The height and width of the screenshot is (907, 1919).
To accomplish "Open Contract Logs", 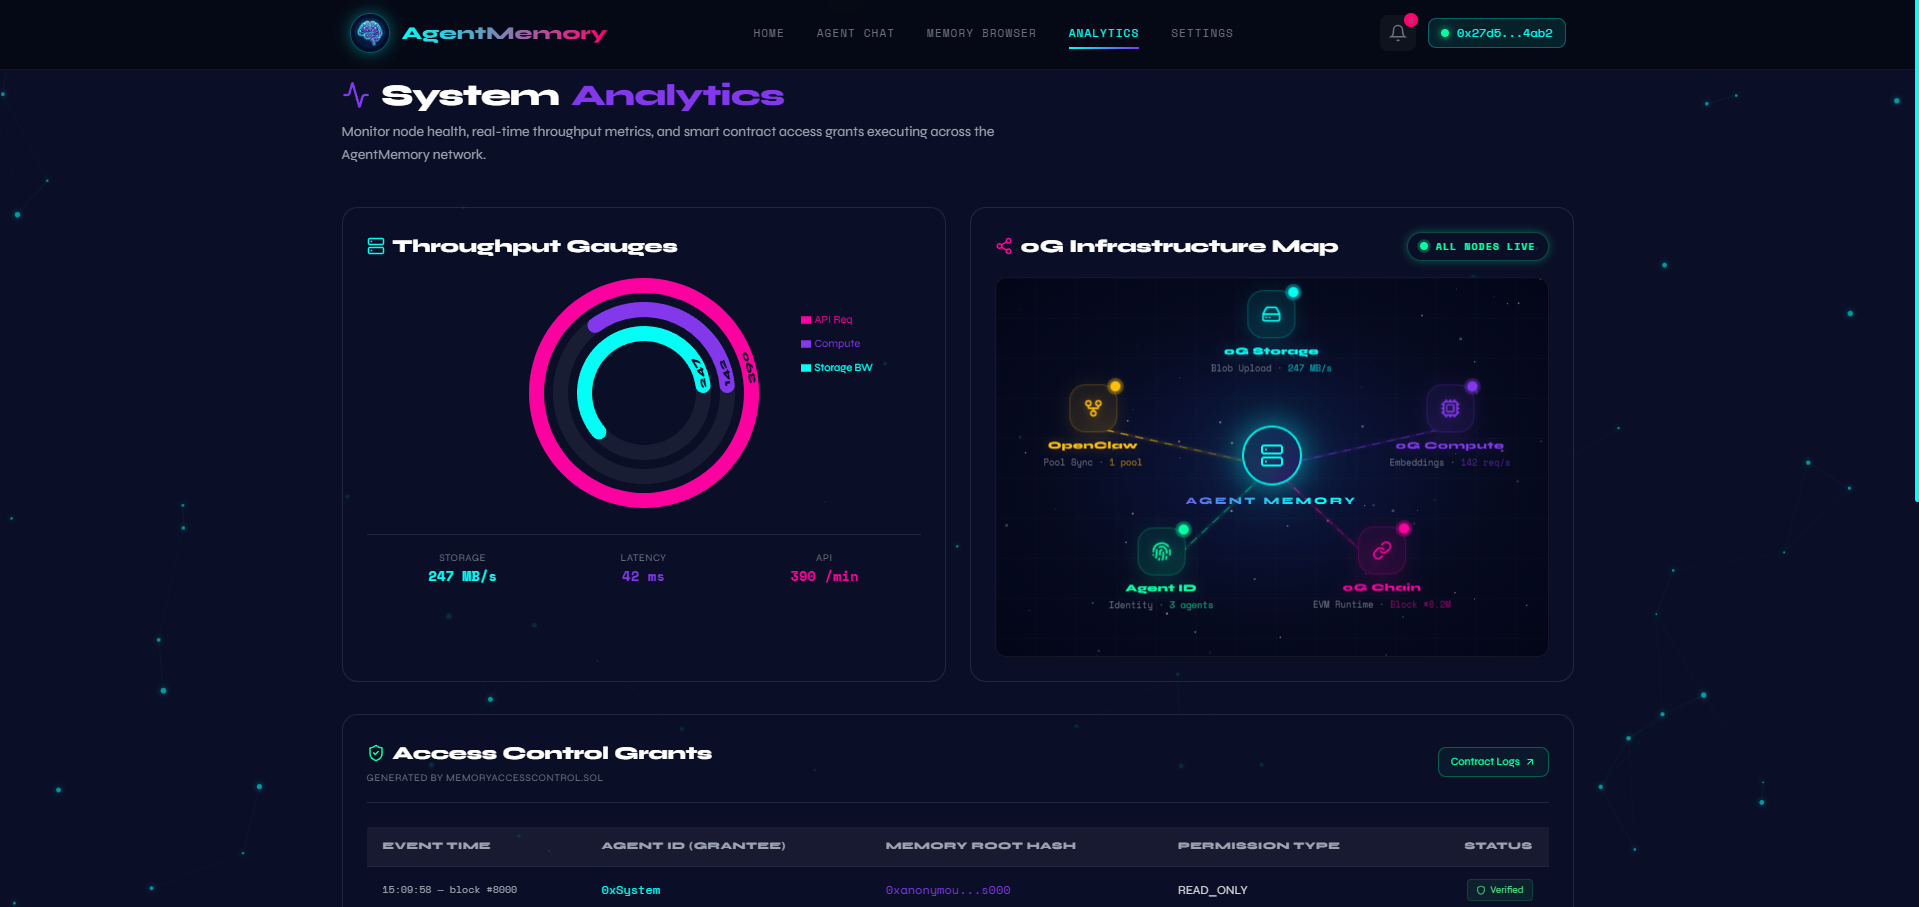I will pyautogui.click(x=1493, y=762).
